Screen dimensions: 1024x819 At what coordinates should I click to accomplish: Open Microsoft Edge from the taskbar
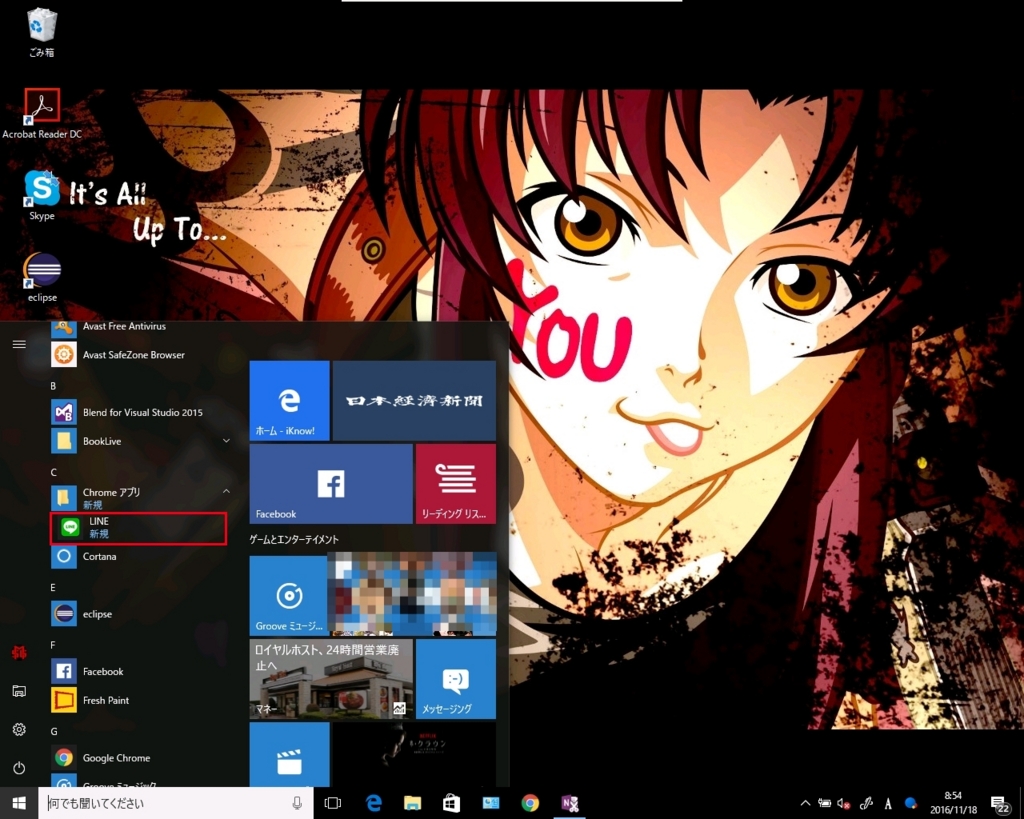coord(373,803)
